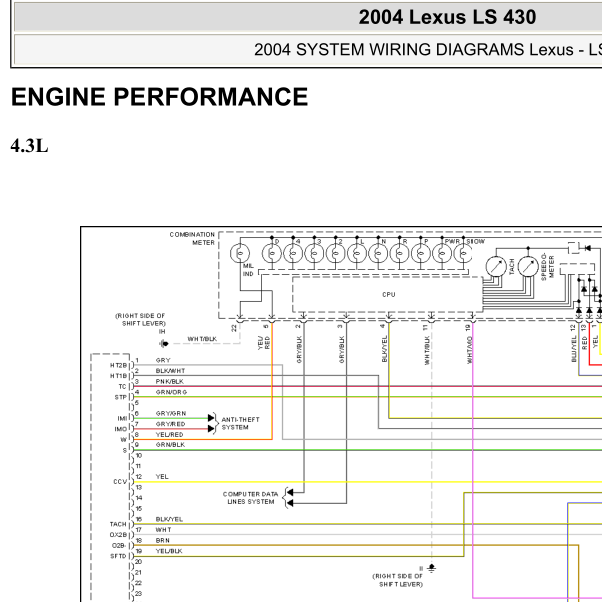The height and width of the screenshot is (602, 602).
Task: Select the "ANTI-THEFT SYSTEM" label
Action: (240, 423)
